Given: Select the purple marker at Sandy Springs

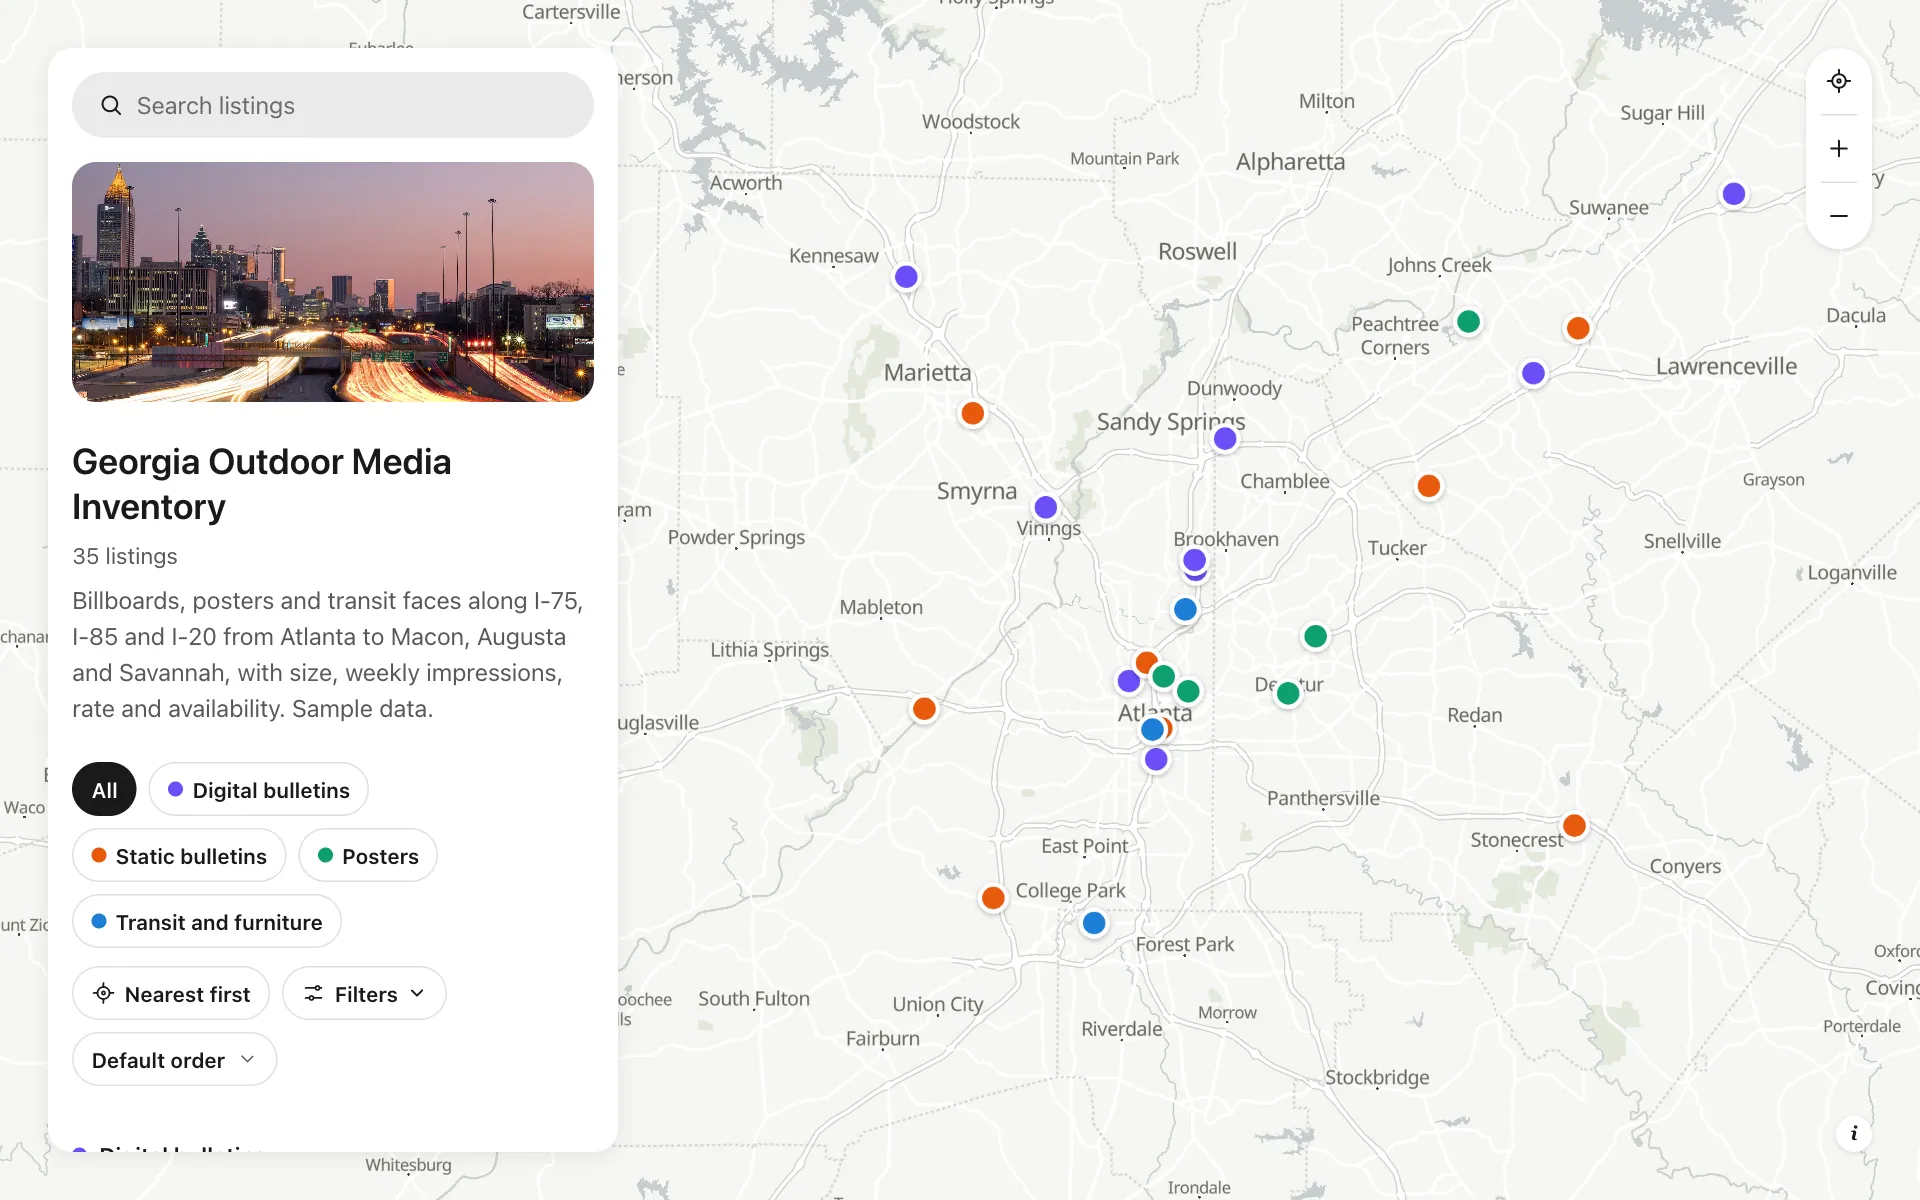Looking at the screenshot, I should (1225, 439).
